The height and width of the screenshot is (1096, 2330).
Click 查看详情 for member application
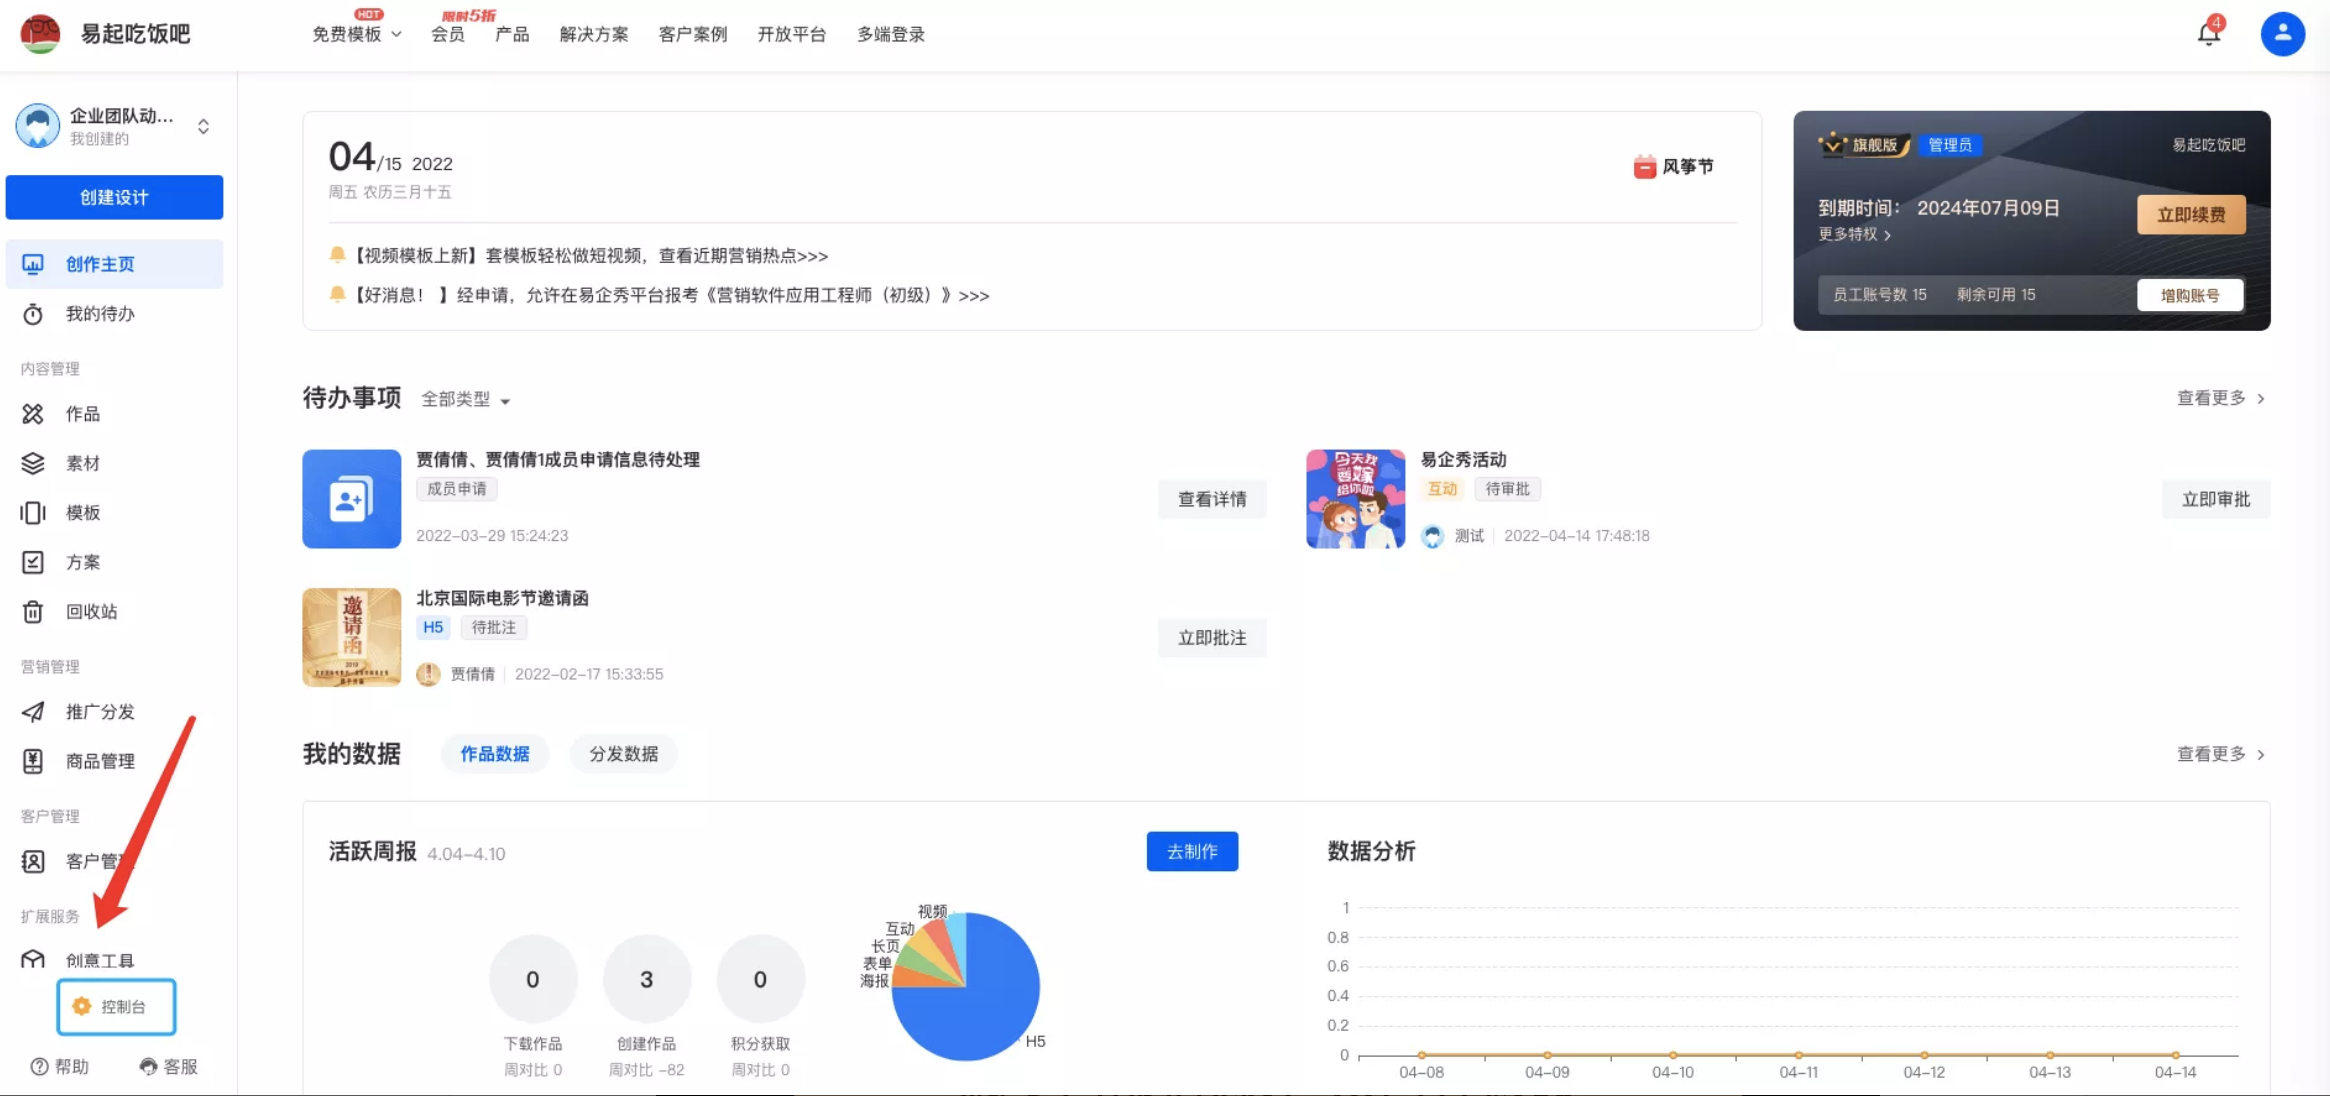(1212, 499)
